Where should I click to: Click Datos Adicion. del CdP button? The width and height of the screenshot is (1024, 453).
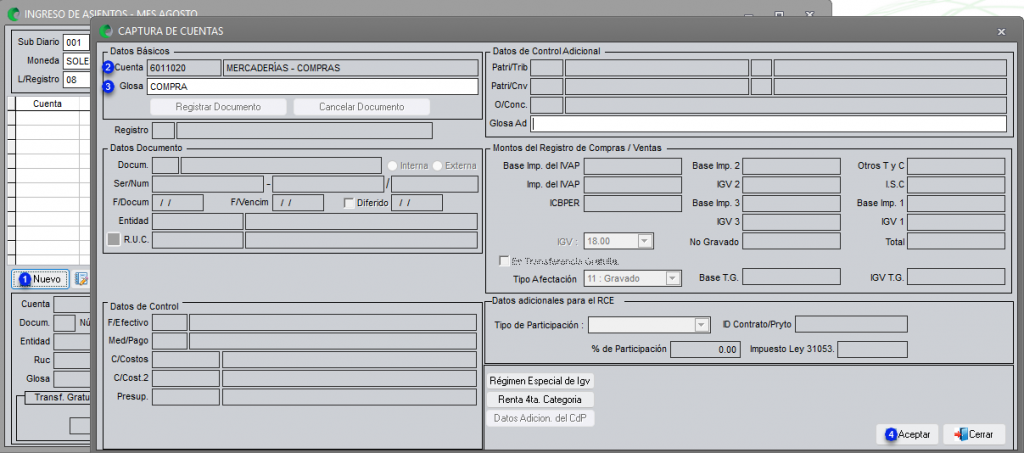point(541,418)
